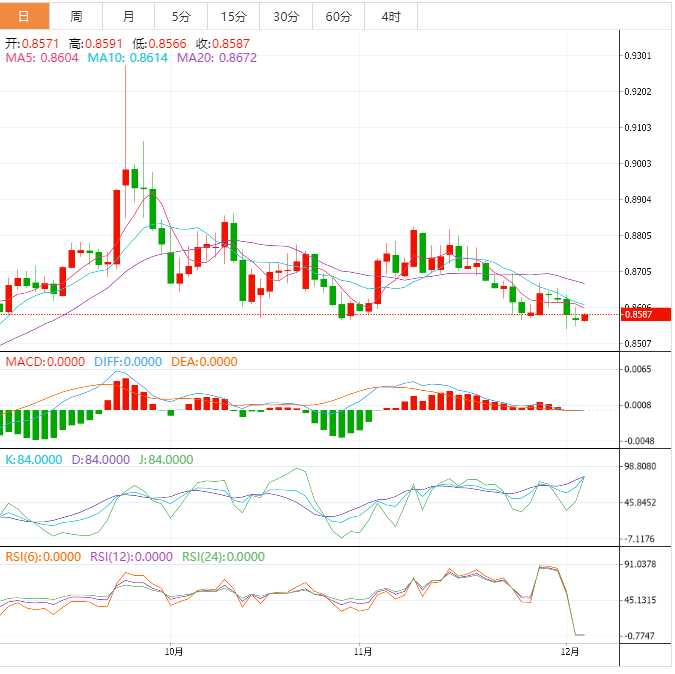Click the 12月 date axis marker
The height and width of the screenshot is (674, 675).
(x=570, y=652)
